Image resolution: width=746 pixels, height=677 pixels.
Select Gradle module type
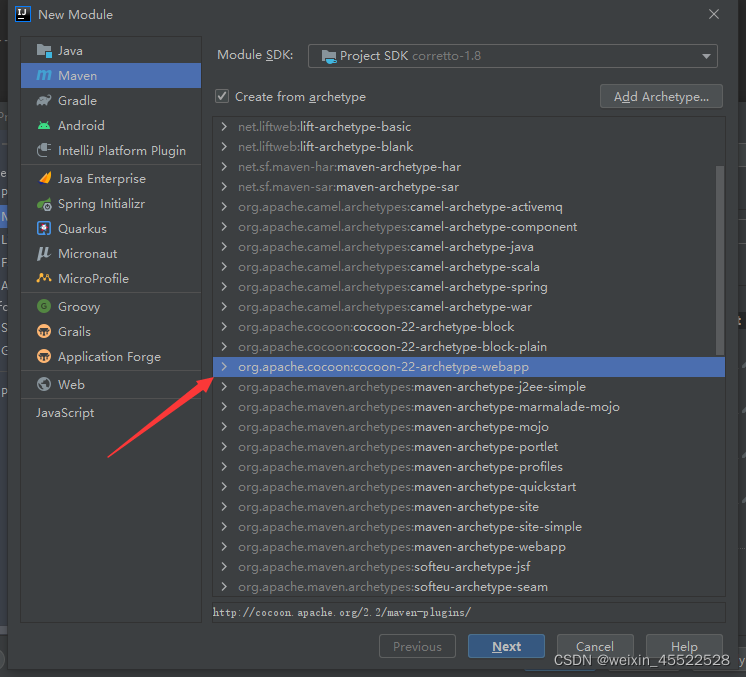click(111, 100)
